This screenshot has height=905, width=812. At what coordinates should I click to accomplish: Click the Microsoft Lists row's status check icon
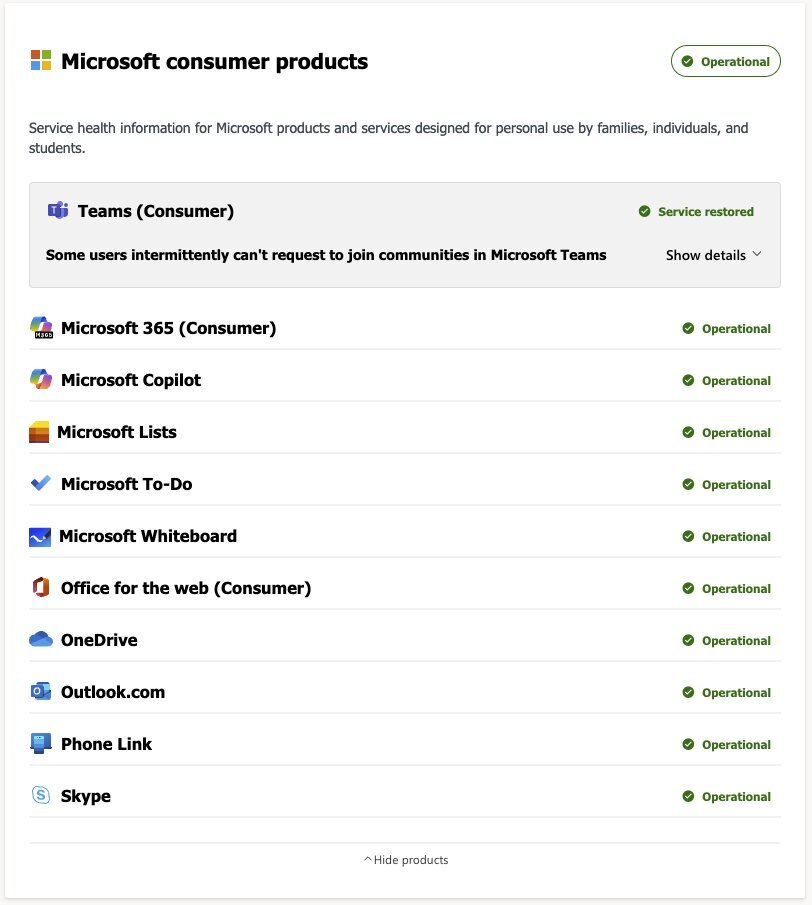(688, 432)
